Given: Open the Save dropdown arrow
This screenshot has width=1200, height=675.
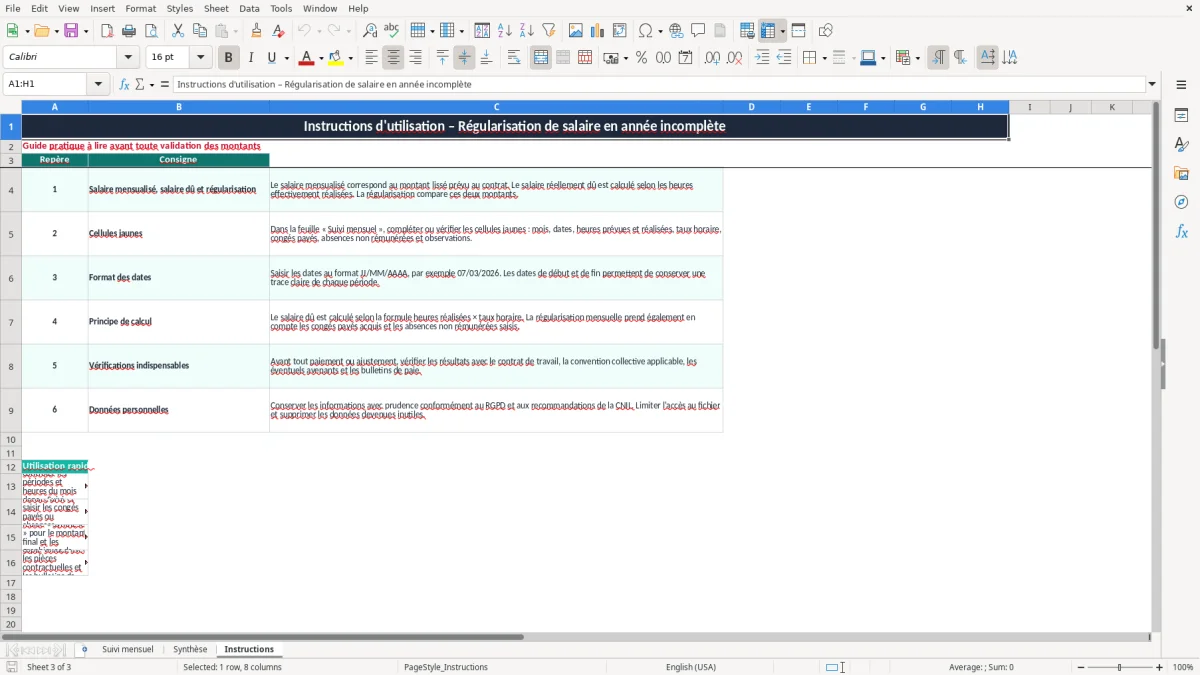Looking at the screenshot, I should point(87,31).
